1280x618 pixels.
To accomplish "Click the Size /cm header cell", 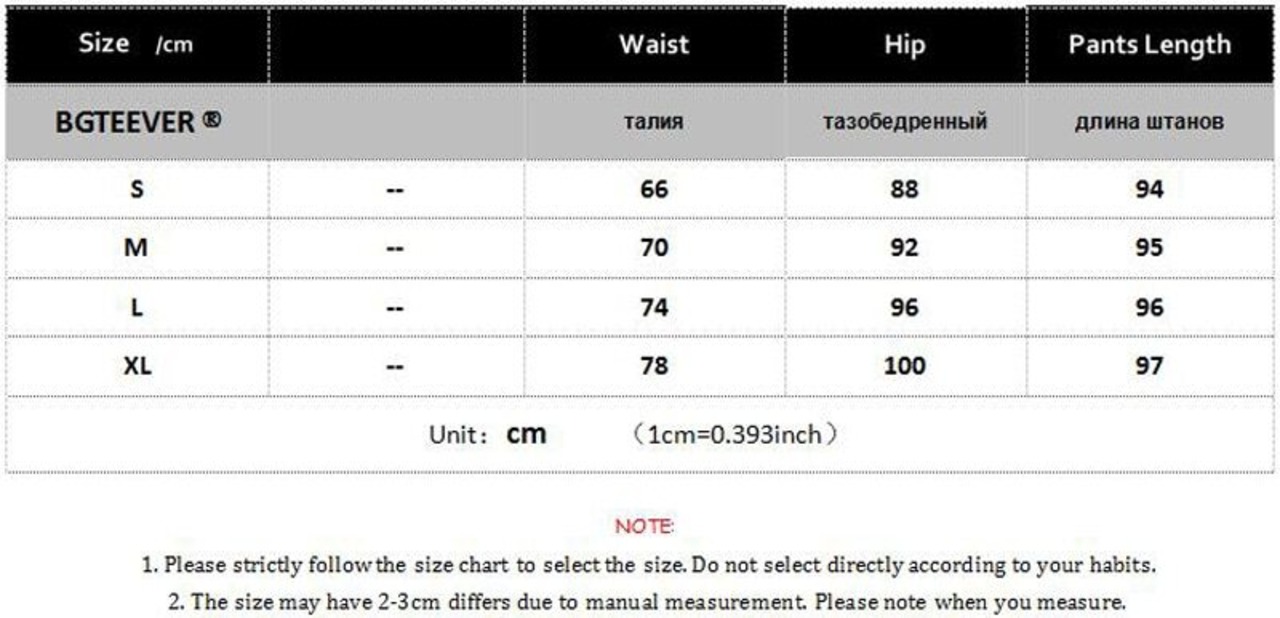I will [x=135, y=44].
